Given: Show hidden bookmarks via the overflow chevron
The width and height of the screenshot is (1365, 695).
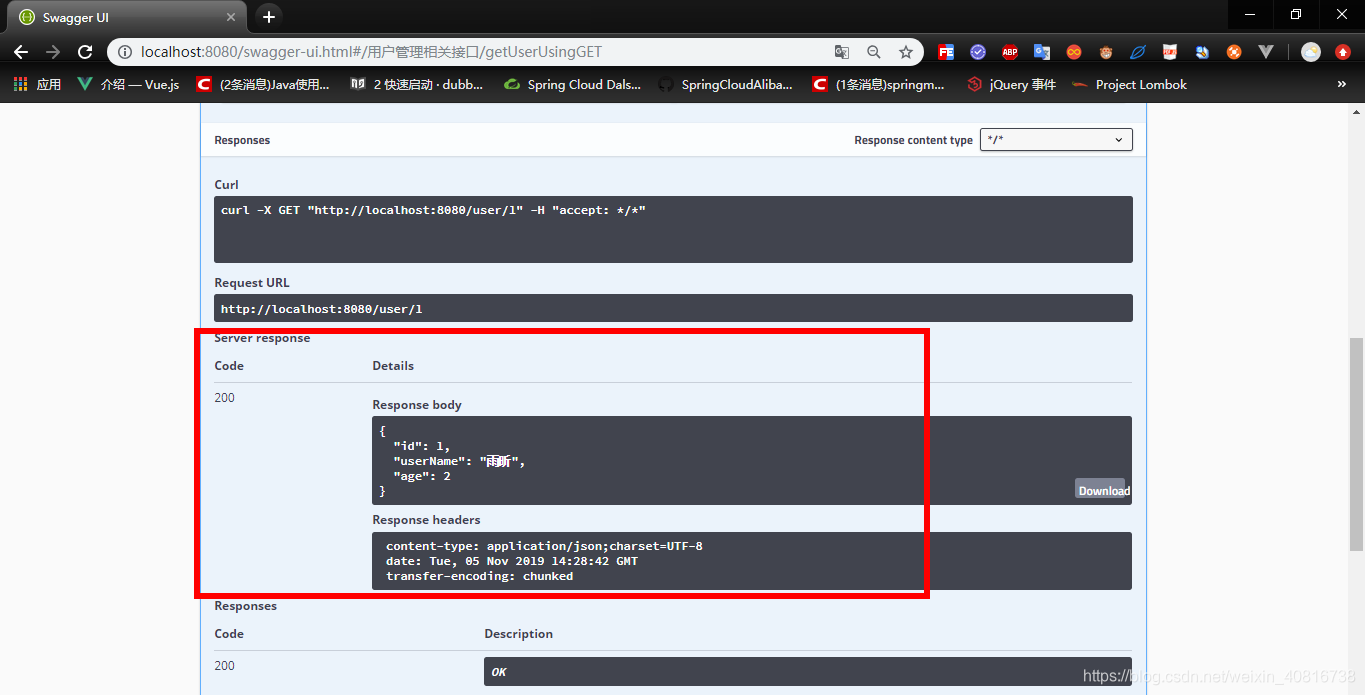Looking at the screenshot, I should coord(1342,85).
